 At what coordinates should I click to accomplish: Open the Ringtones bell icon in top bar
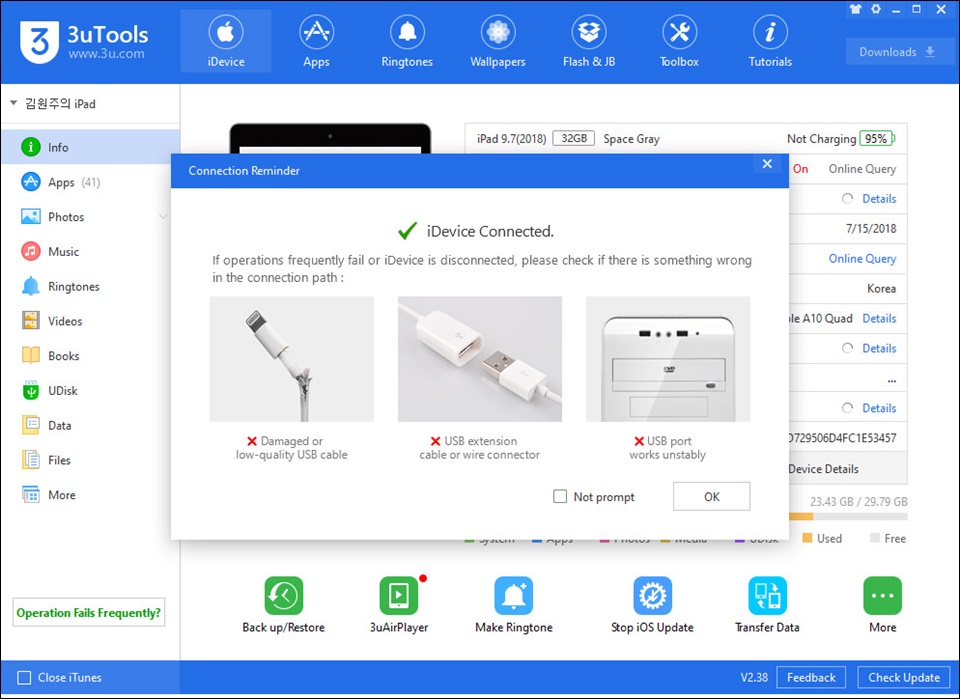tap(407, 32)
